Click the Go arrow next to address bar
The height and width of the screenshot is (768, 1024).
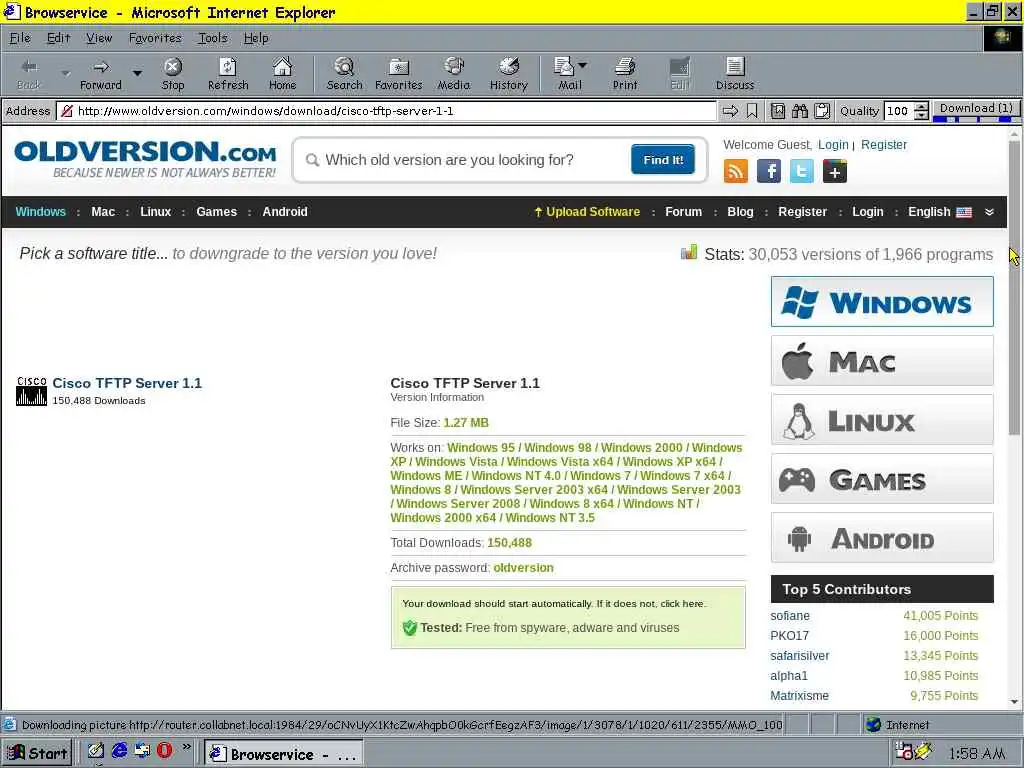click(x=730, y=111)
